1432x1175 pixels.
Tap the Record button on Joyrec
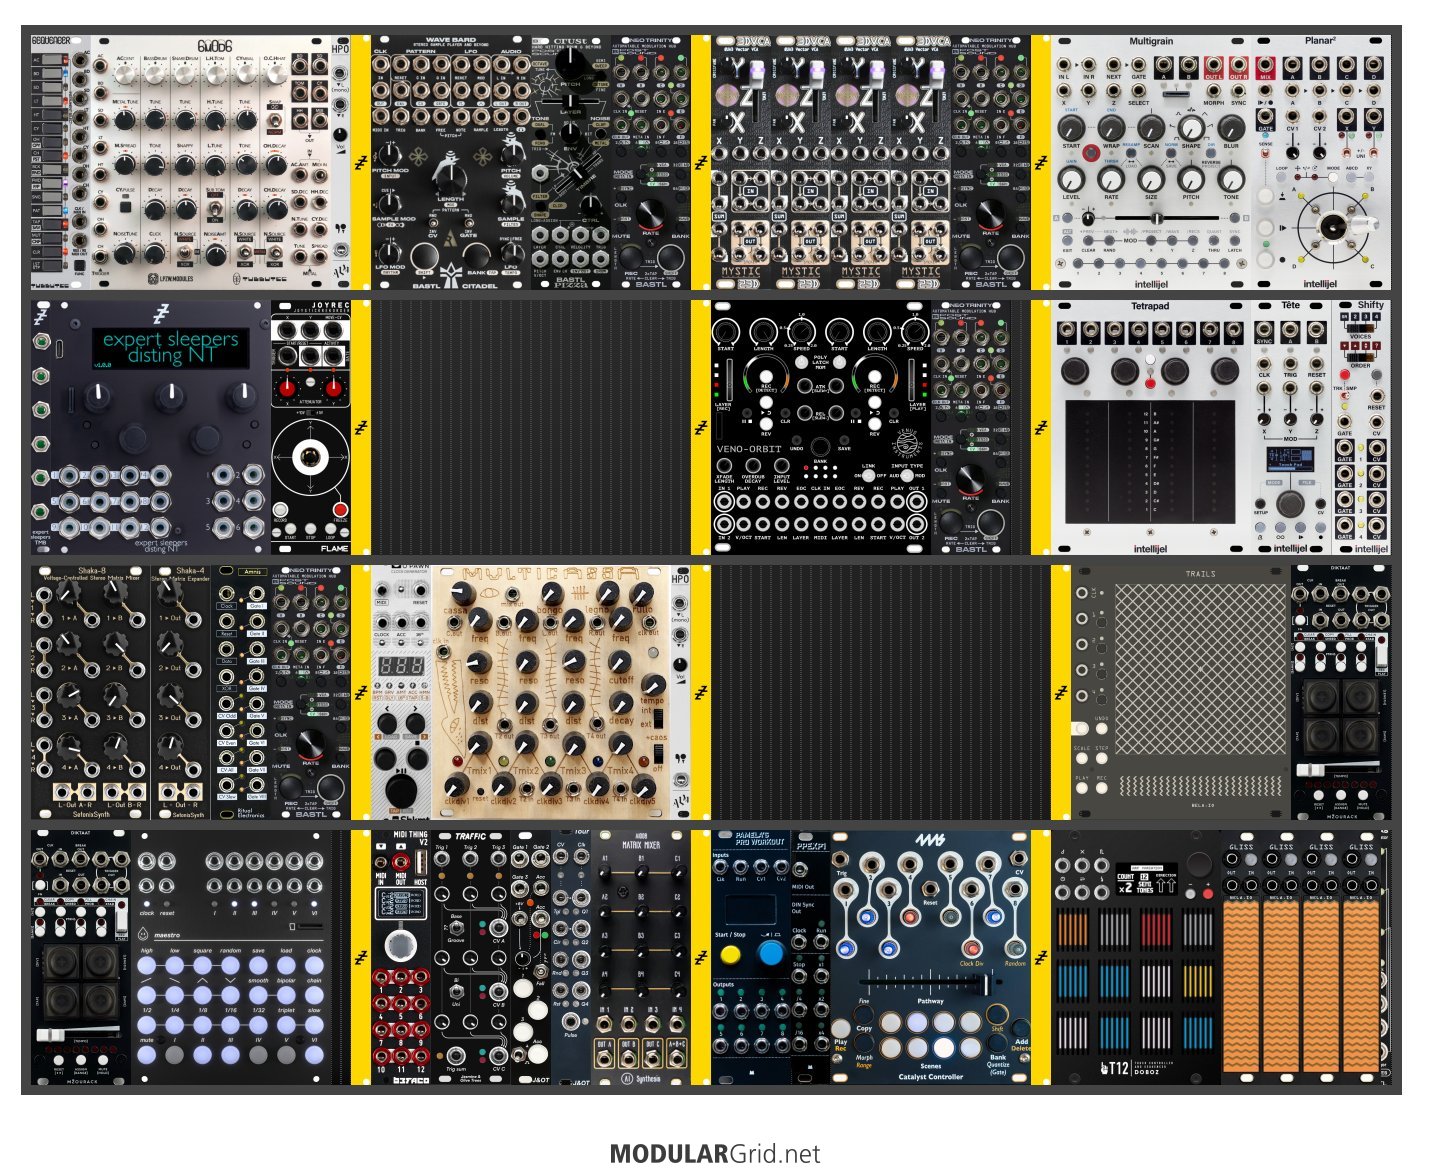click(282, 509)
